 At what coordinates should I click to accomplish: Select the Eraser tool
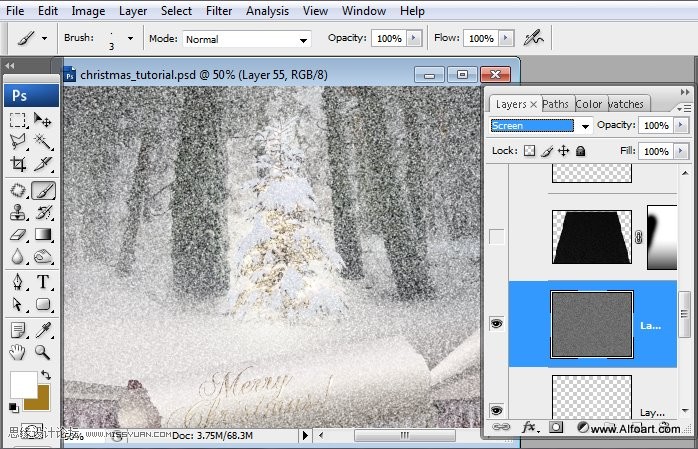(x=18, y=235)
